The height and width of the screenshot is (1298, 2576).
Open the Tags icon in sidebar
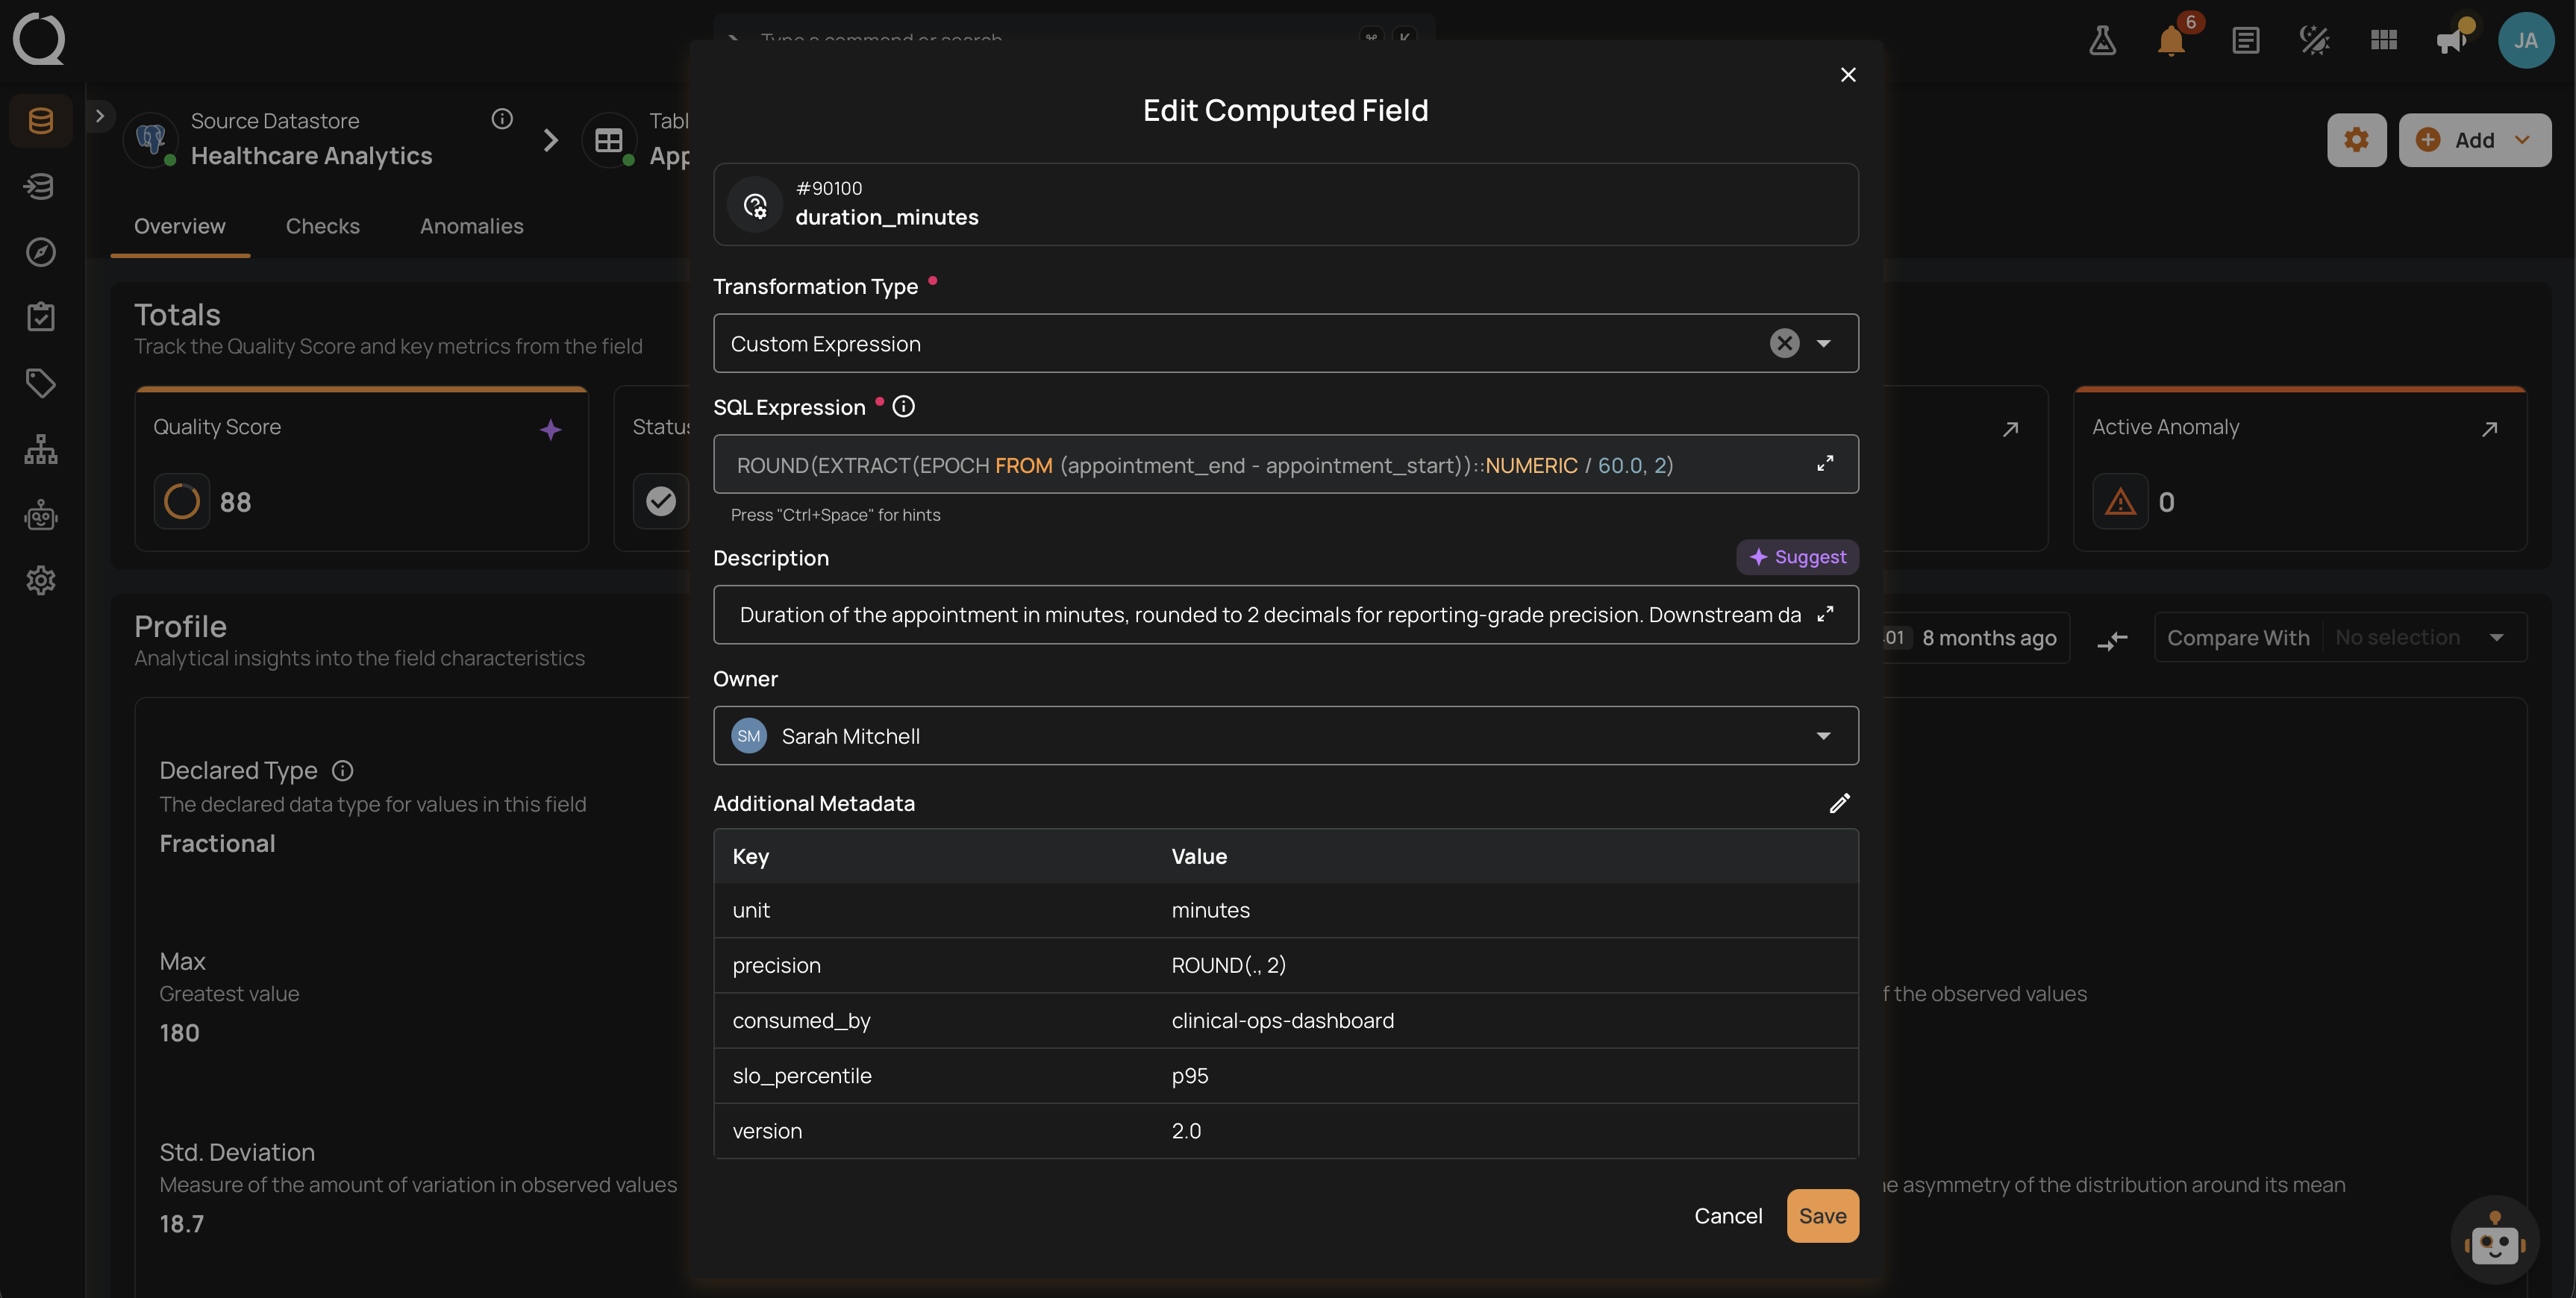(41, 383)
